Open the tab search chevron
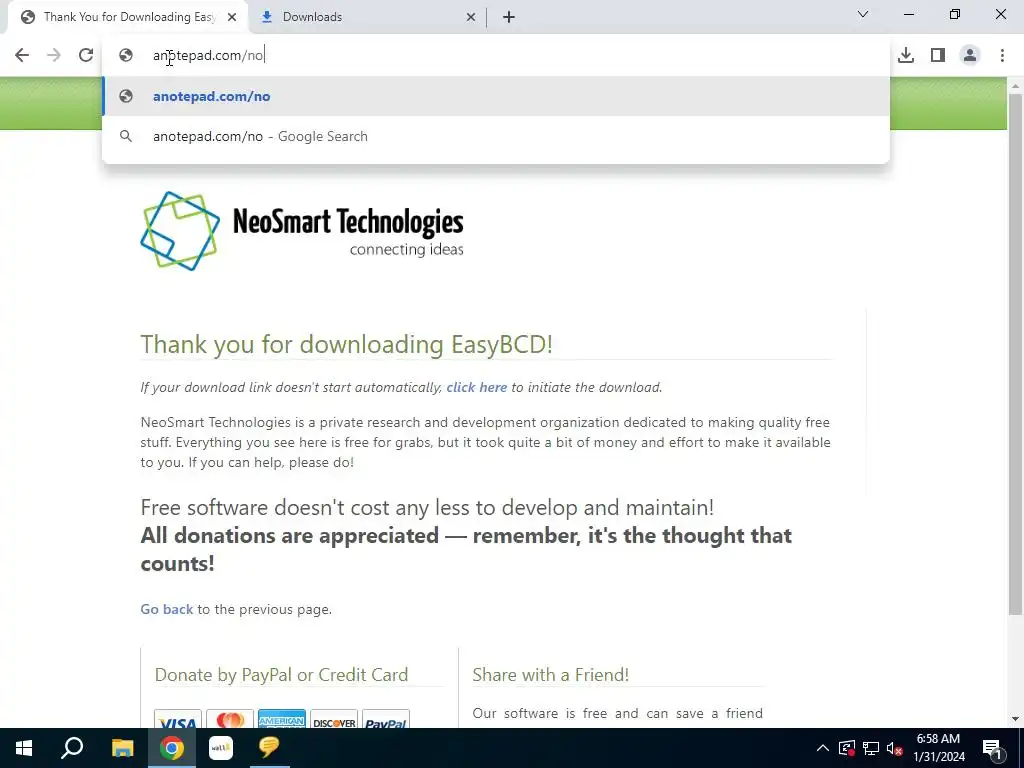Image resolution: width=1024 pixels, height=768 pixels. click(x=863, y=14)
